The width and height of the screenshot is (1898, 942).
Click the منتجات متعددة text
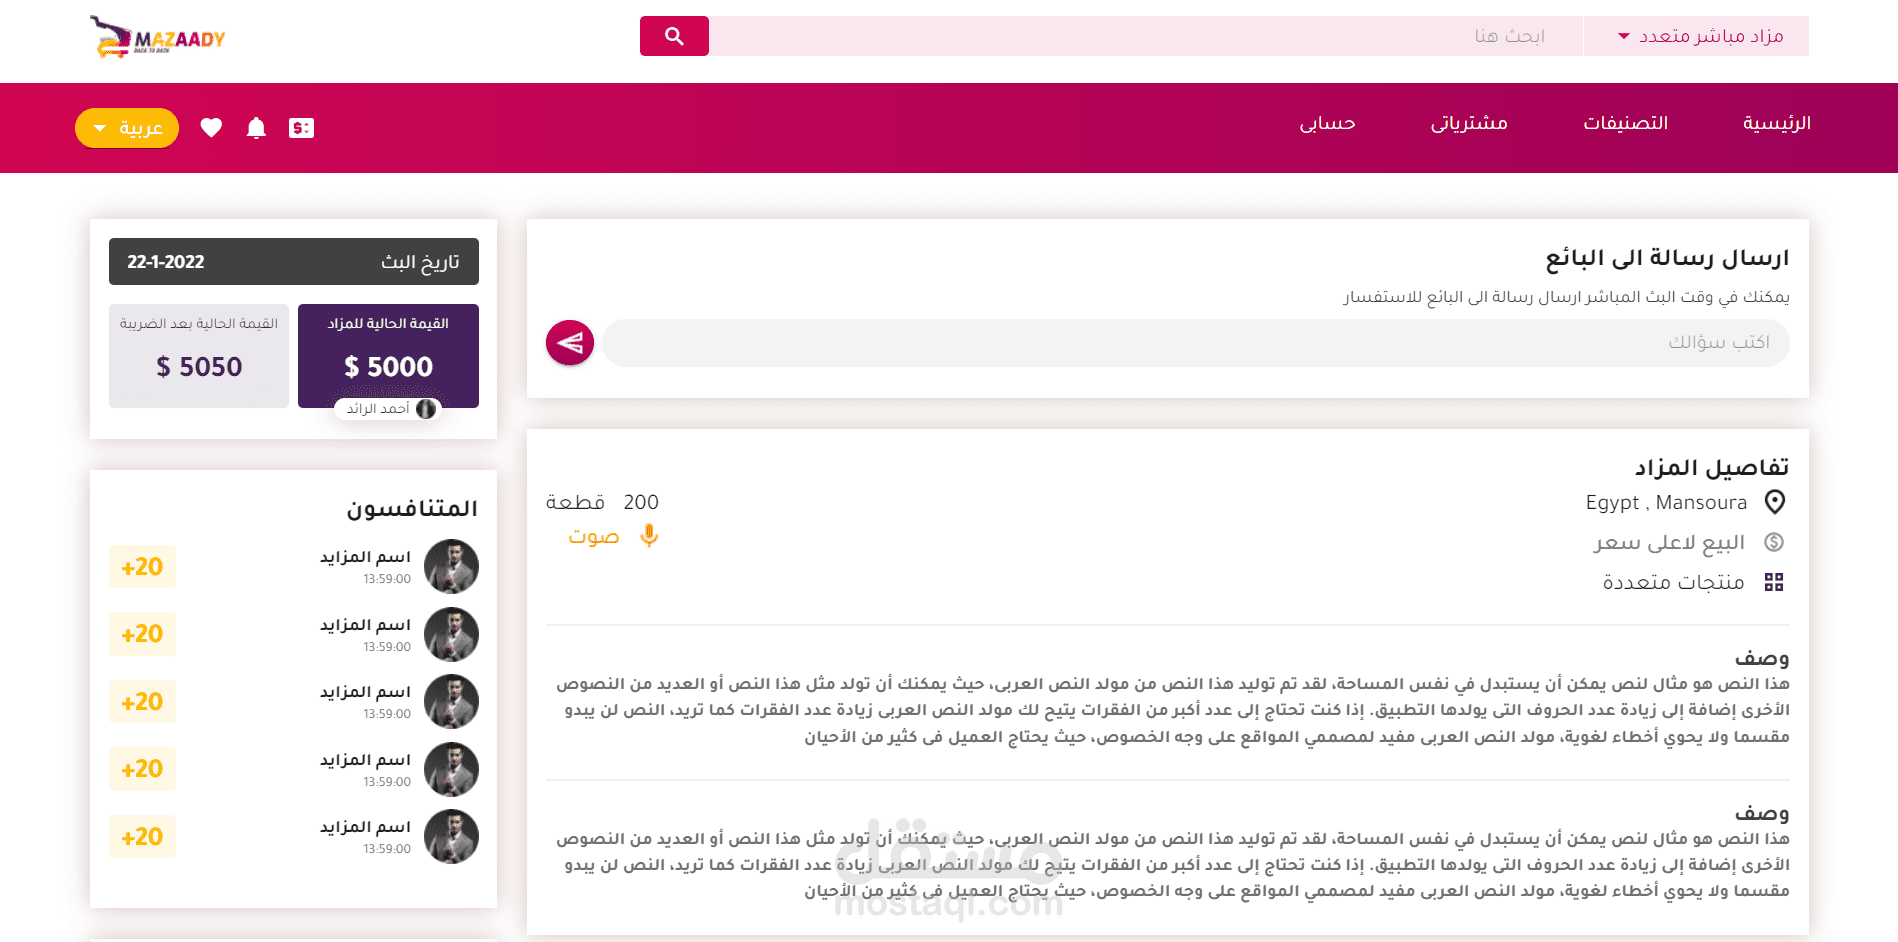pyautogui.click(x=1674, y=582)
